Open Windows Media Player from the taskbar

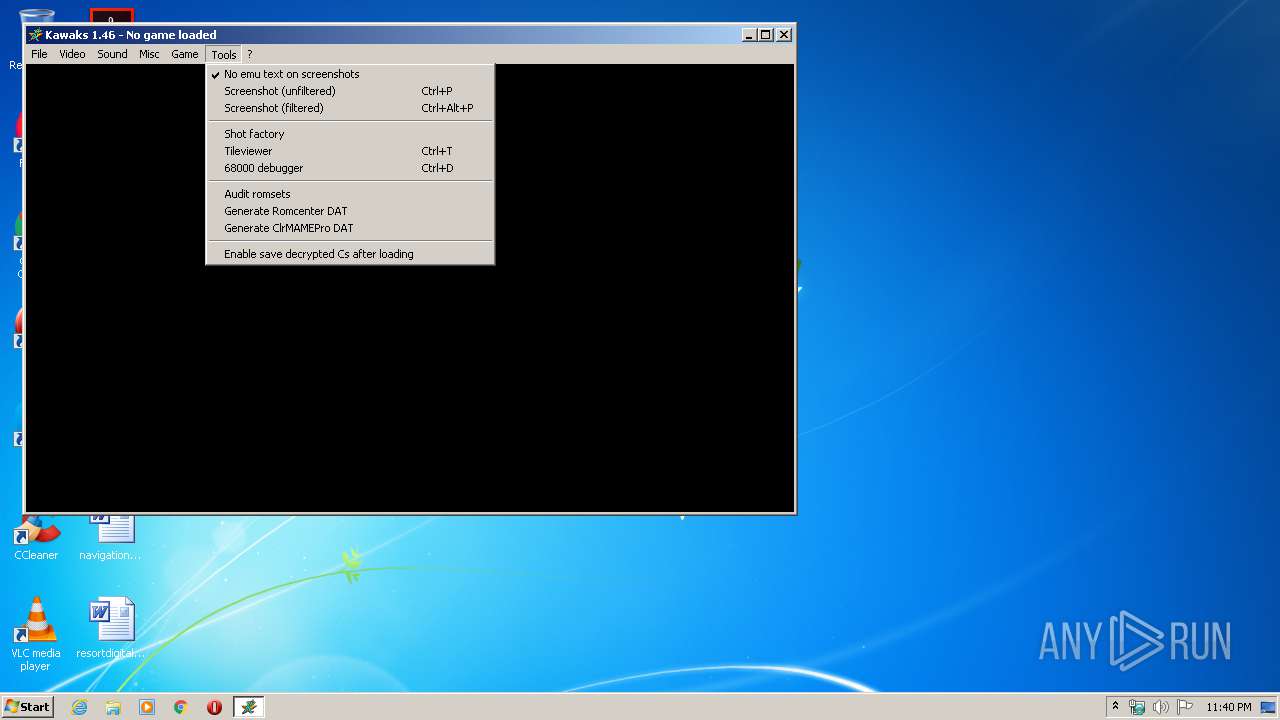(147, 707)
